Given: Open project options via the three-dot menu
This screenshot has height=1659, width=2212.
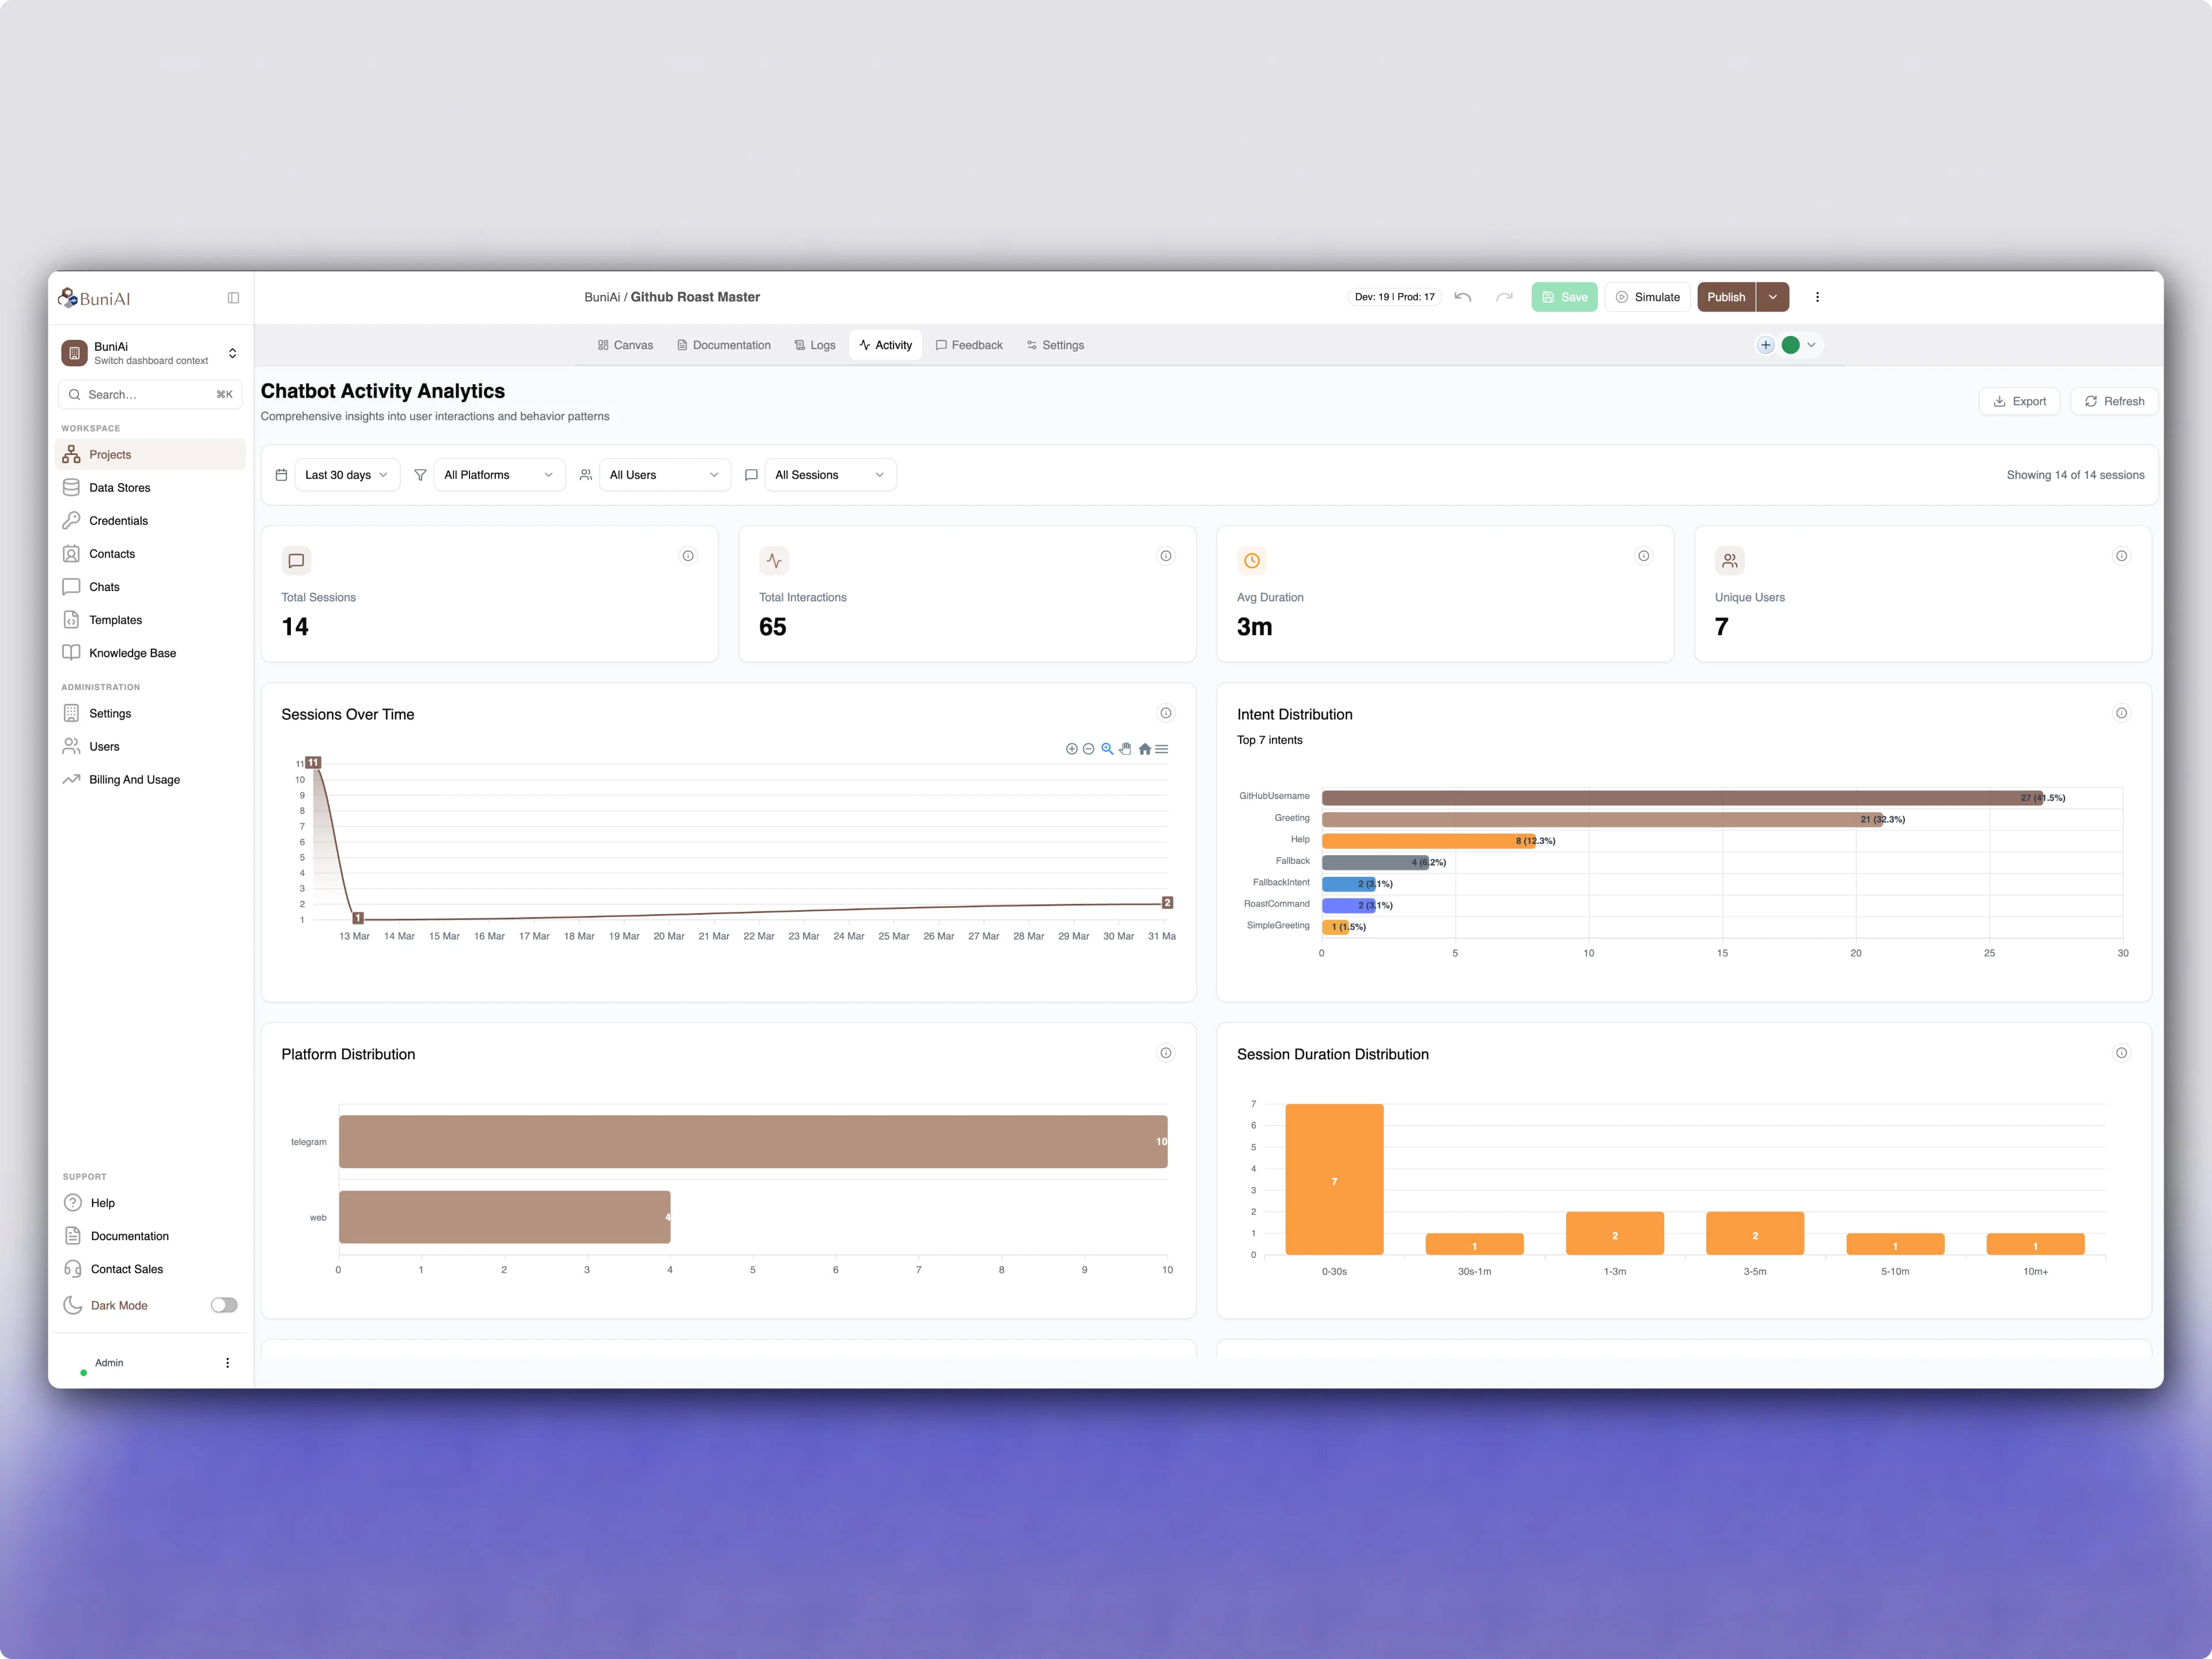Looking at the screenshot, I should pos(1817,296).
